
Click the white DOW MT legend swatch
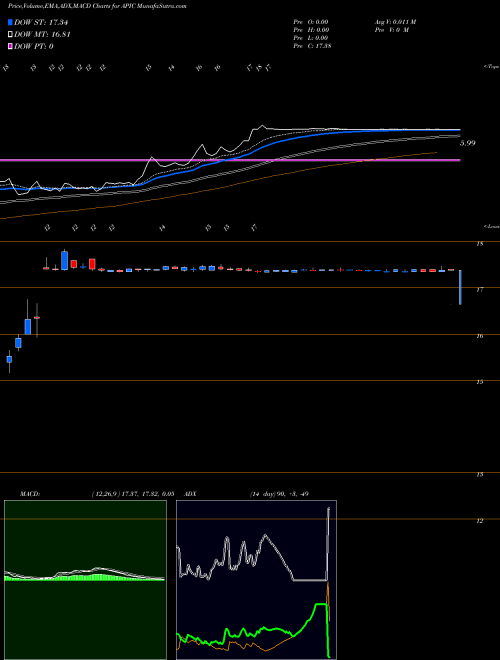[x=11, y=35]
